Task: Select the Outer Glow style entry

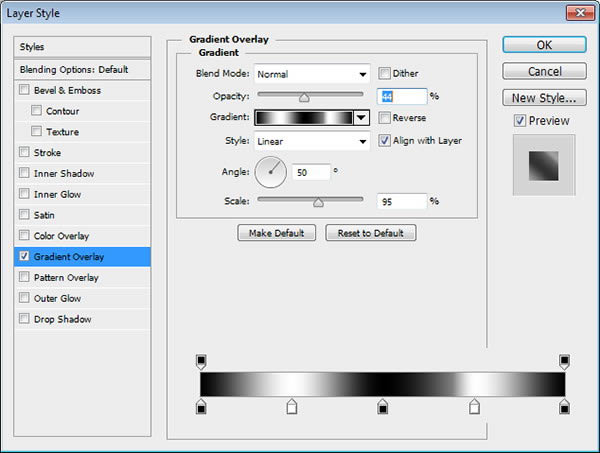Action: tap(82, 298)
